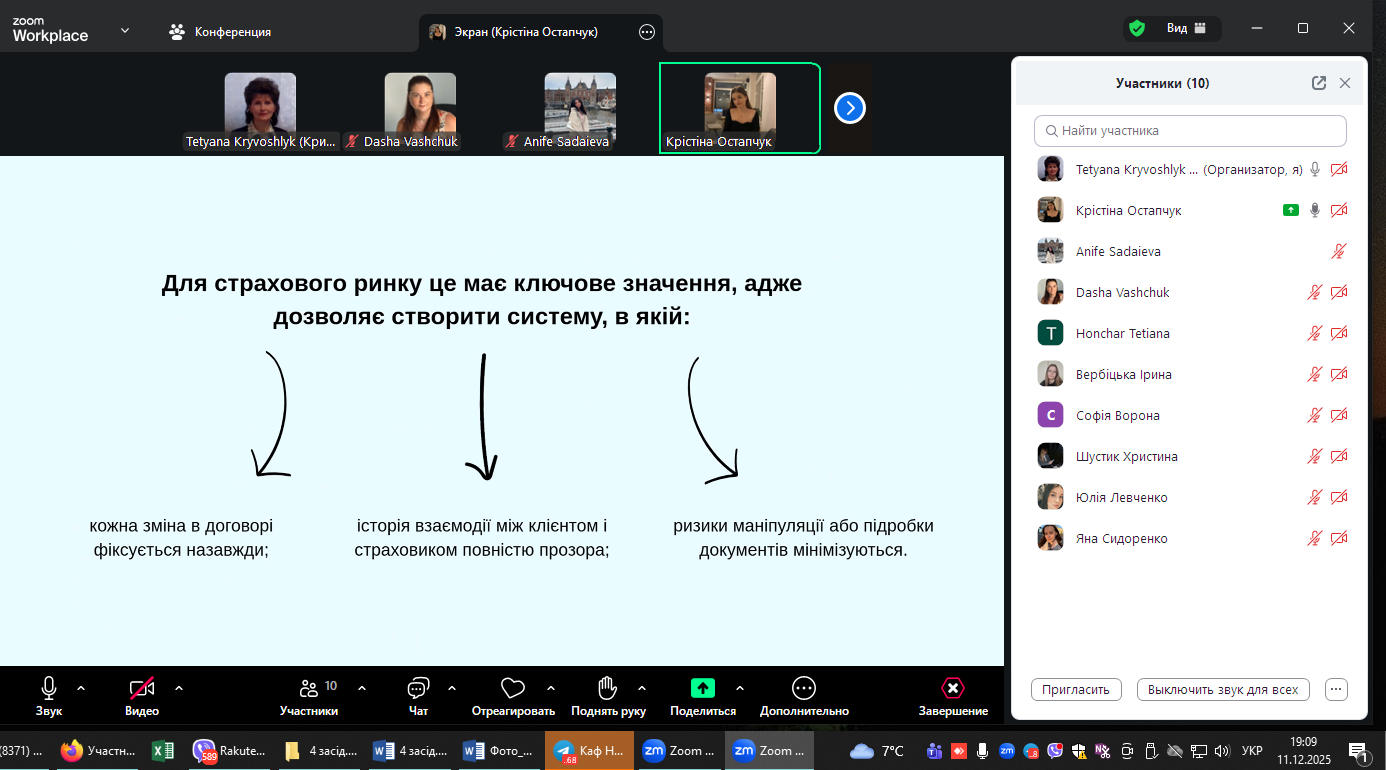Toggle microphone with the Звук button
The width and height of the screenshot is (1386, 770).
pos(49,688)
